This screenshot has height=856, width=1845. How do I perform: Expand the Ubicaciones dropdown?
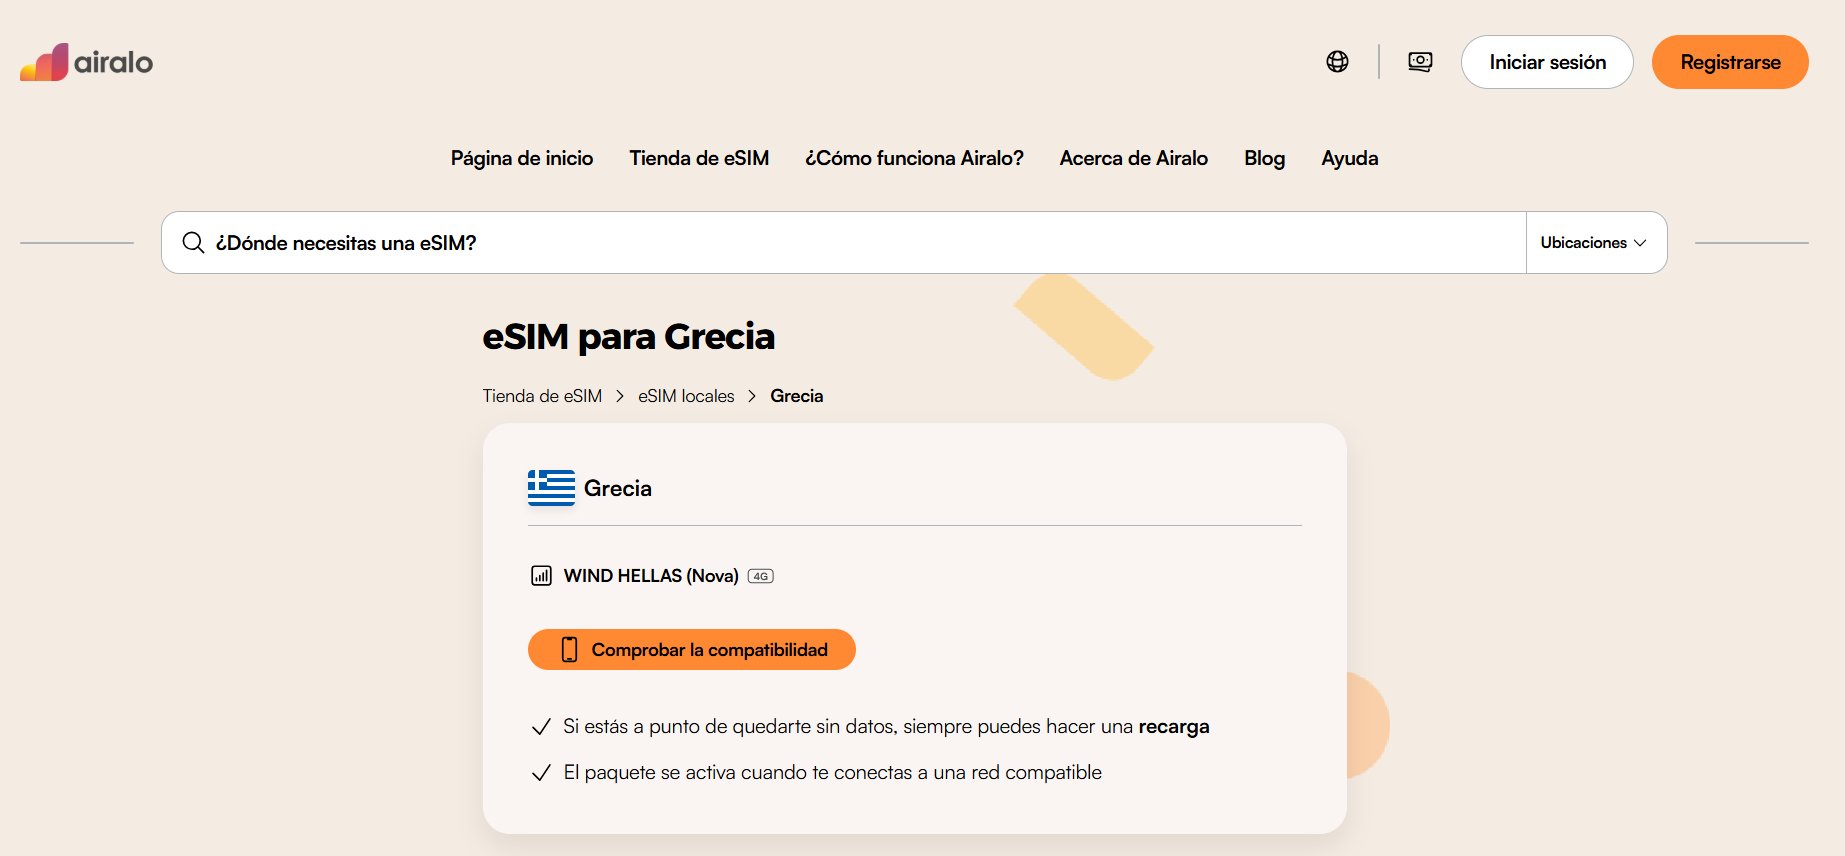pos(1594,243)
